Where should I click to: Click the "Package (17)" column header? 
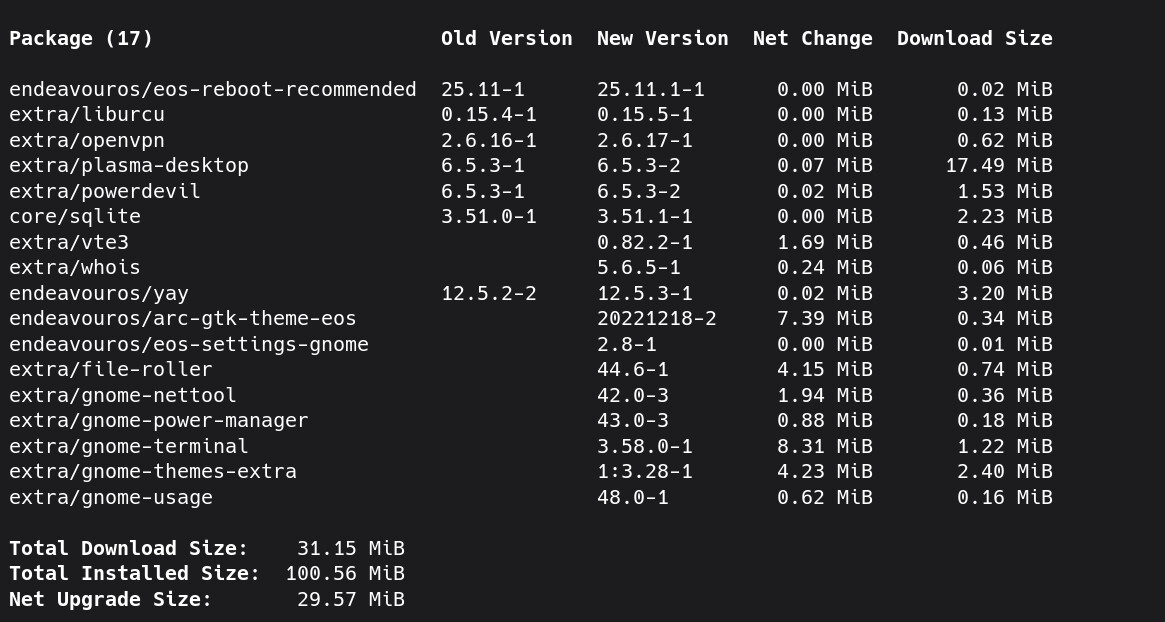click(81, 39)
